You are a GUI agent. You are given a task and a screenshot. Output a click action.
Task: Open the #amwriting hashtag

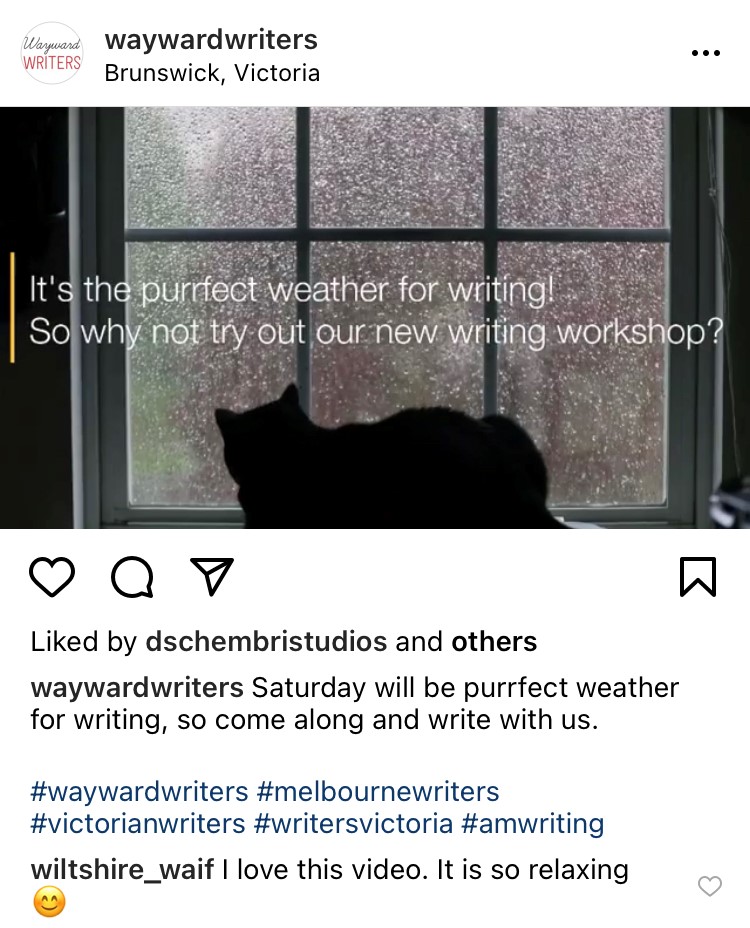533,824
